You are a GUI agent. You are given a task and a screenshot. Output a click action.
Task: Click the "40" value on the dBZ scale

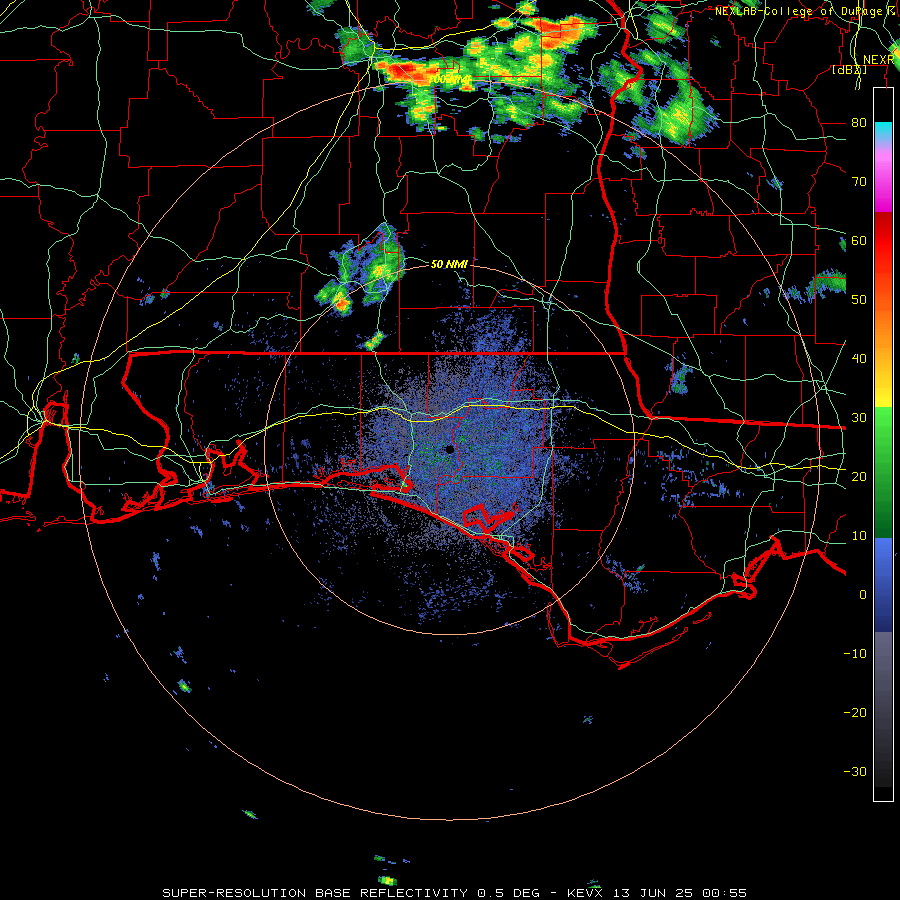tap(859, 358)
